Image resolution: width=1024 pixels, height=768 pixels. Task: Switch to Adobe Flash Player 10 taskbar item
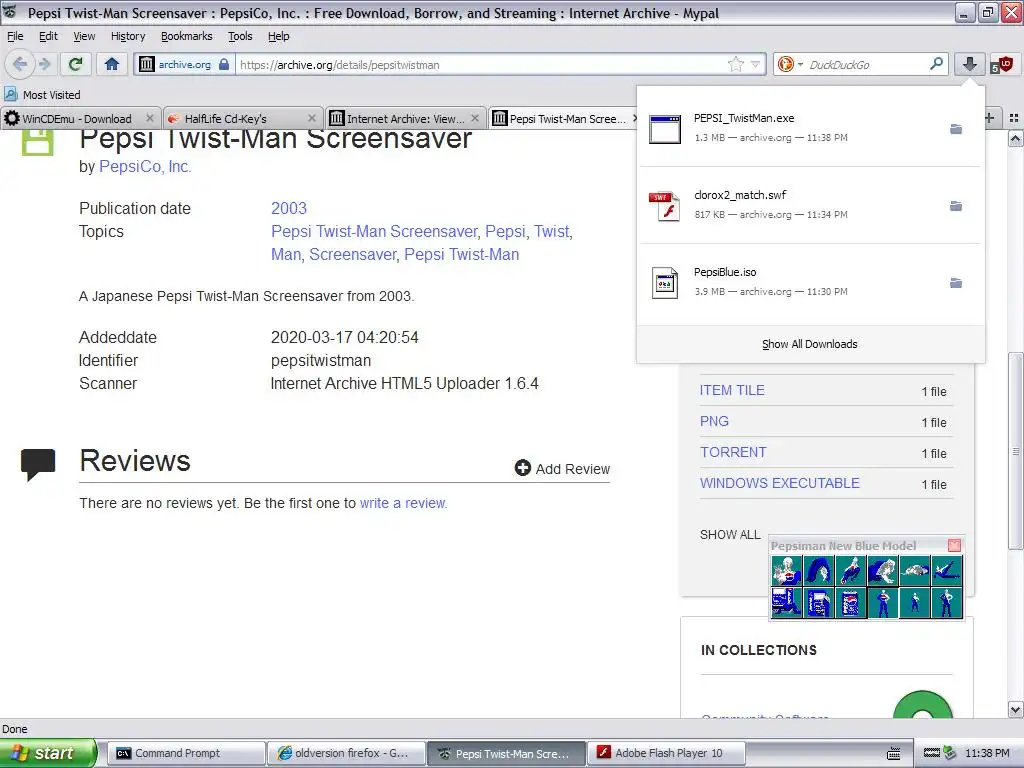coord(667,753)
